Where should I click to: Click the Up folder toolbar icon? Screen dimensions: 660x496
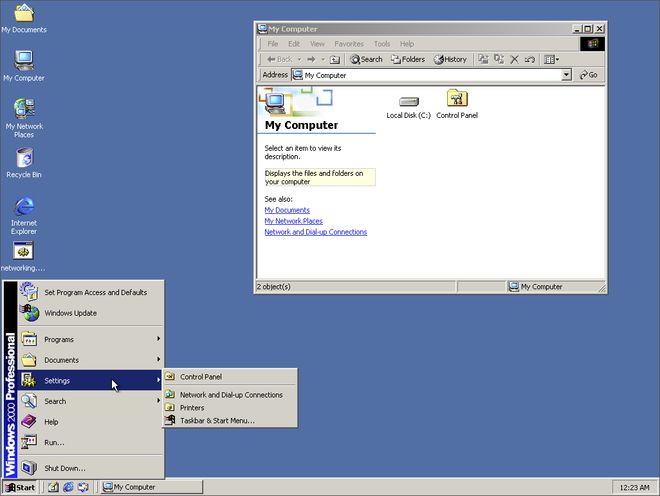pos(334,59)
